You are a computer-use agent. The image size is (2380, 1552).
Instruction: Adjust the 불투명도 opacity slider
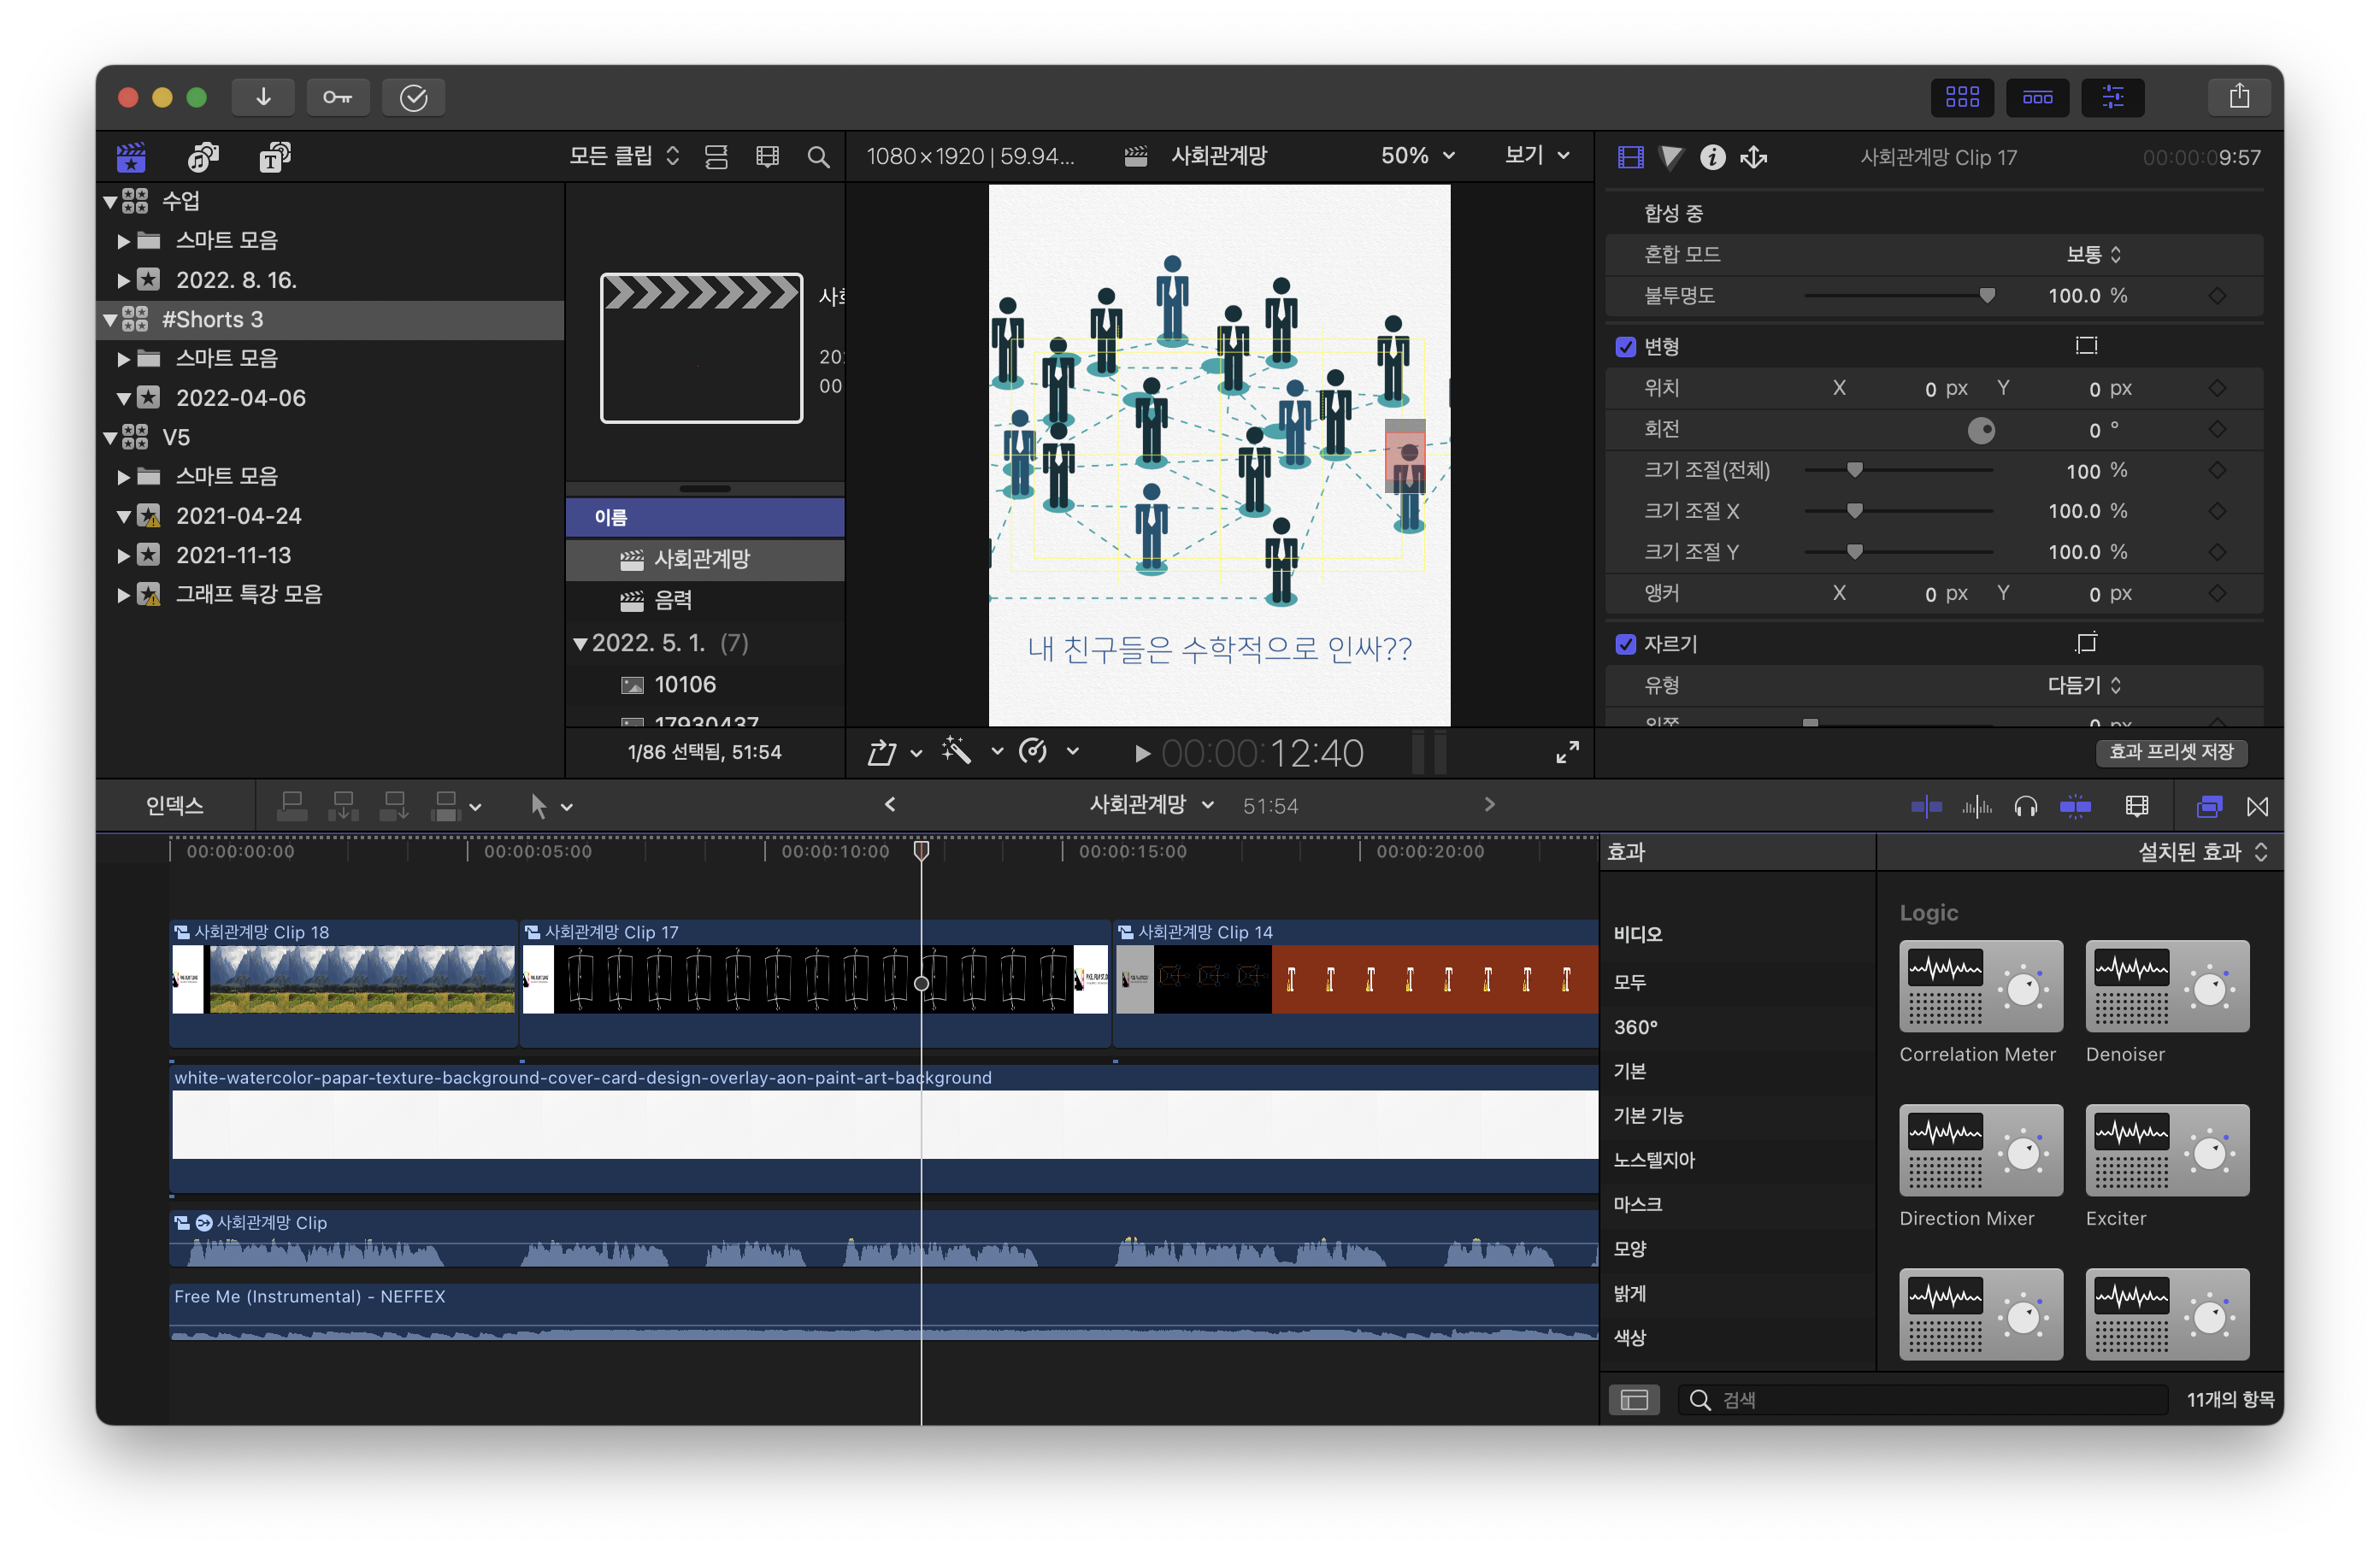[1986, 296]
